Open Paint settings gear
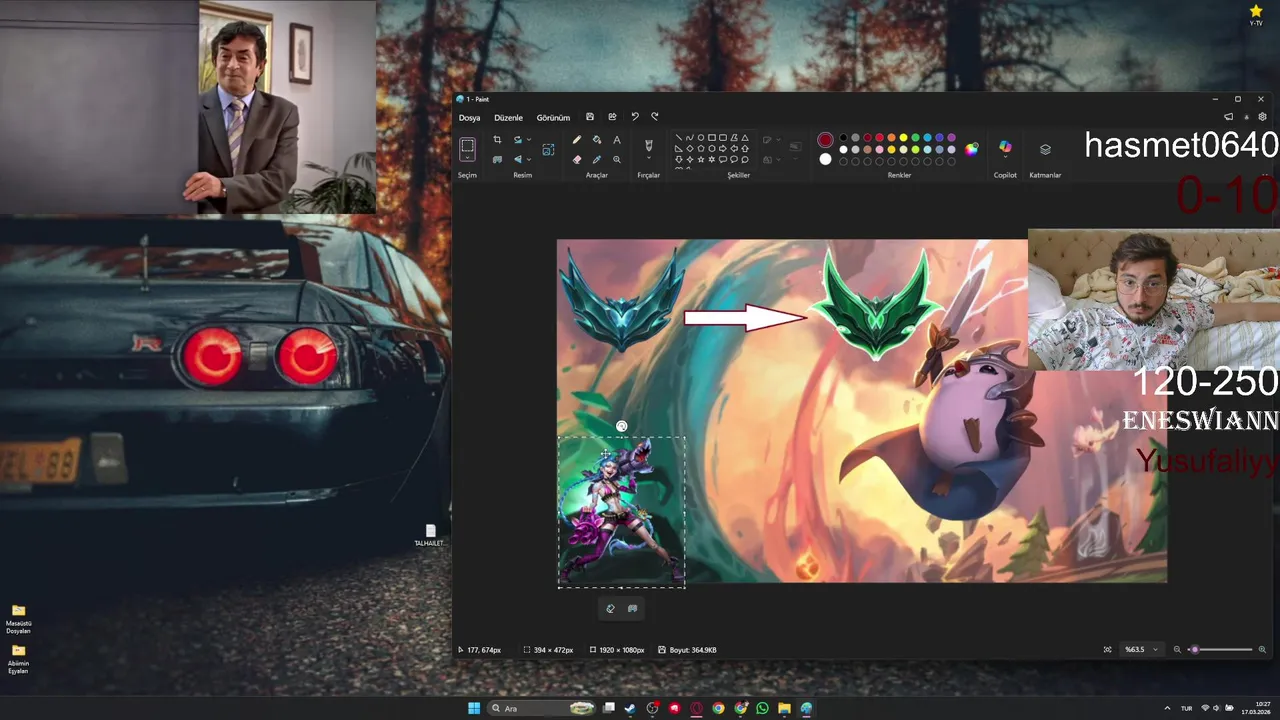This screenshot has height=720, width=1280. (1263, 117)
